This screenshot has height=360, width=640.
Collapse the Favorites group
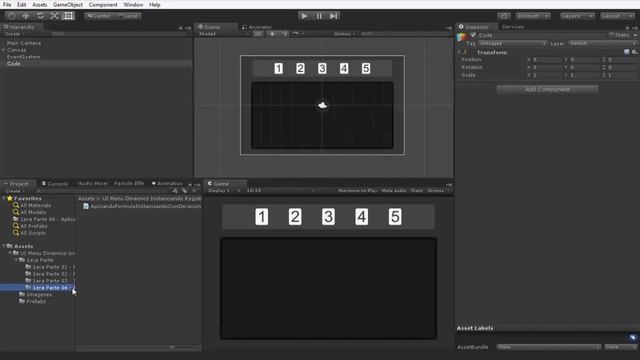(4, 198)
